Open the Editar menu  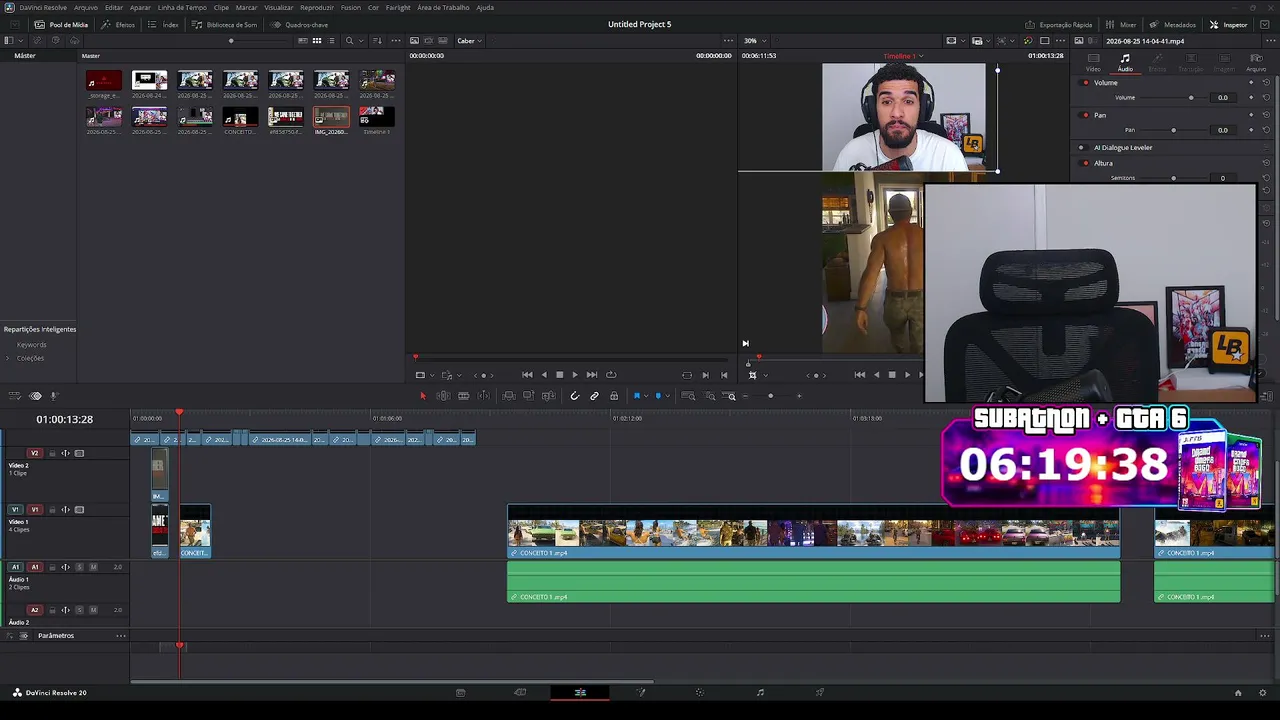tap(114, 7)
